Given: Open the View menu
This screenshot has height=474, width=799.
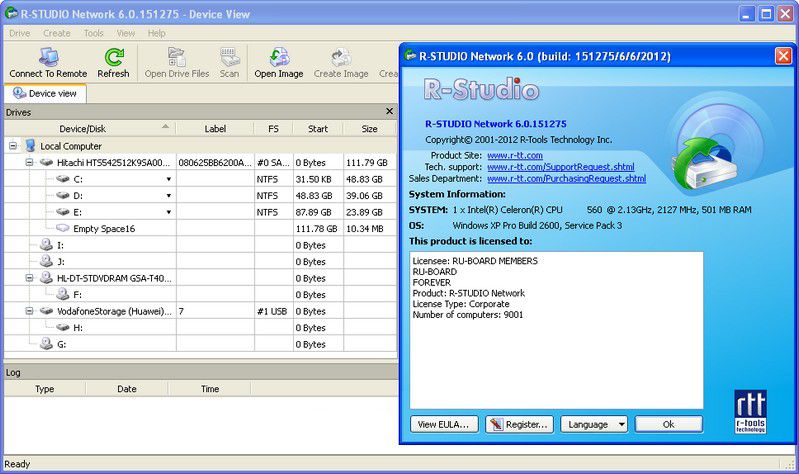Looking at the screenshot, I should [126, 33].
